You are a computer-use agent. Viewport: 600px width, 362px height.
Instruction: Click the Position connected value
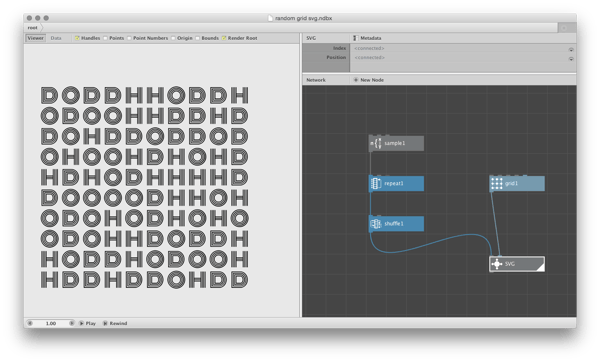[369, 57]
